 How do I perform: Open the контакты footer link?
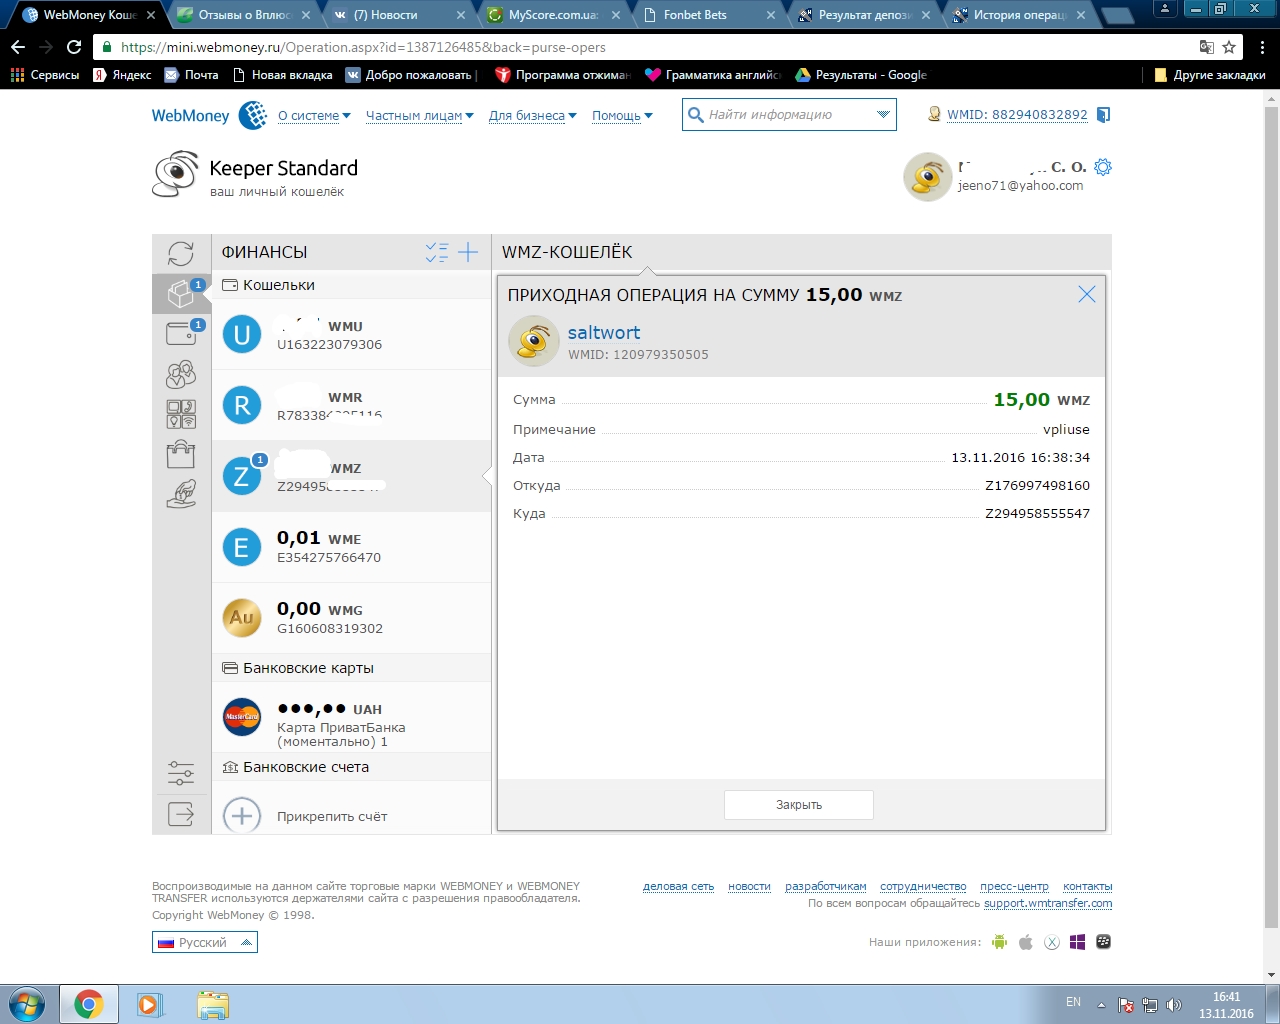1087,887
